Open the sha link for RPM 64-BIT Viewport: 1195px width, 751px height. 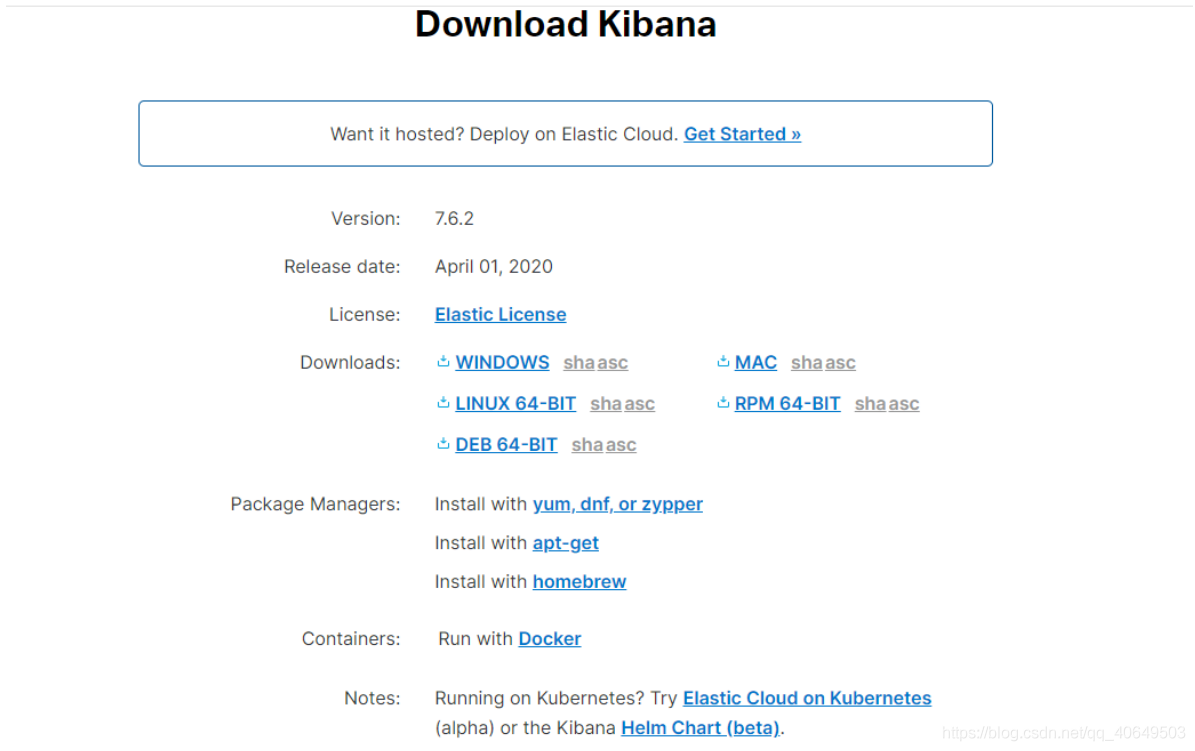[870, 404]
